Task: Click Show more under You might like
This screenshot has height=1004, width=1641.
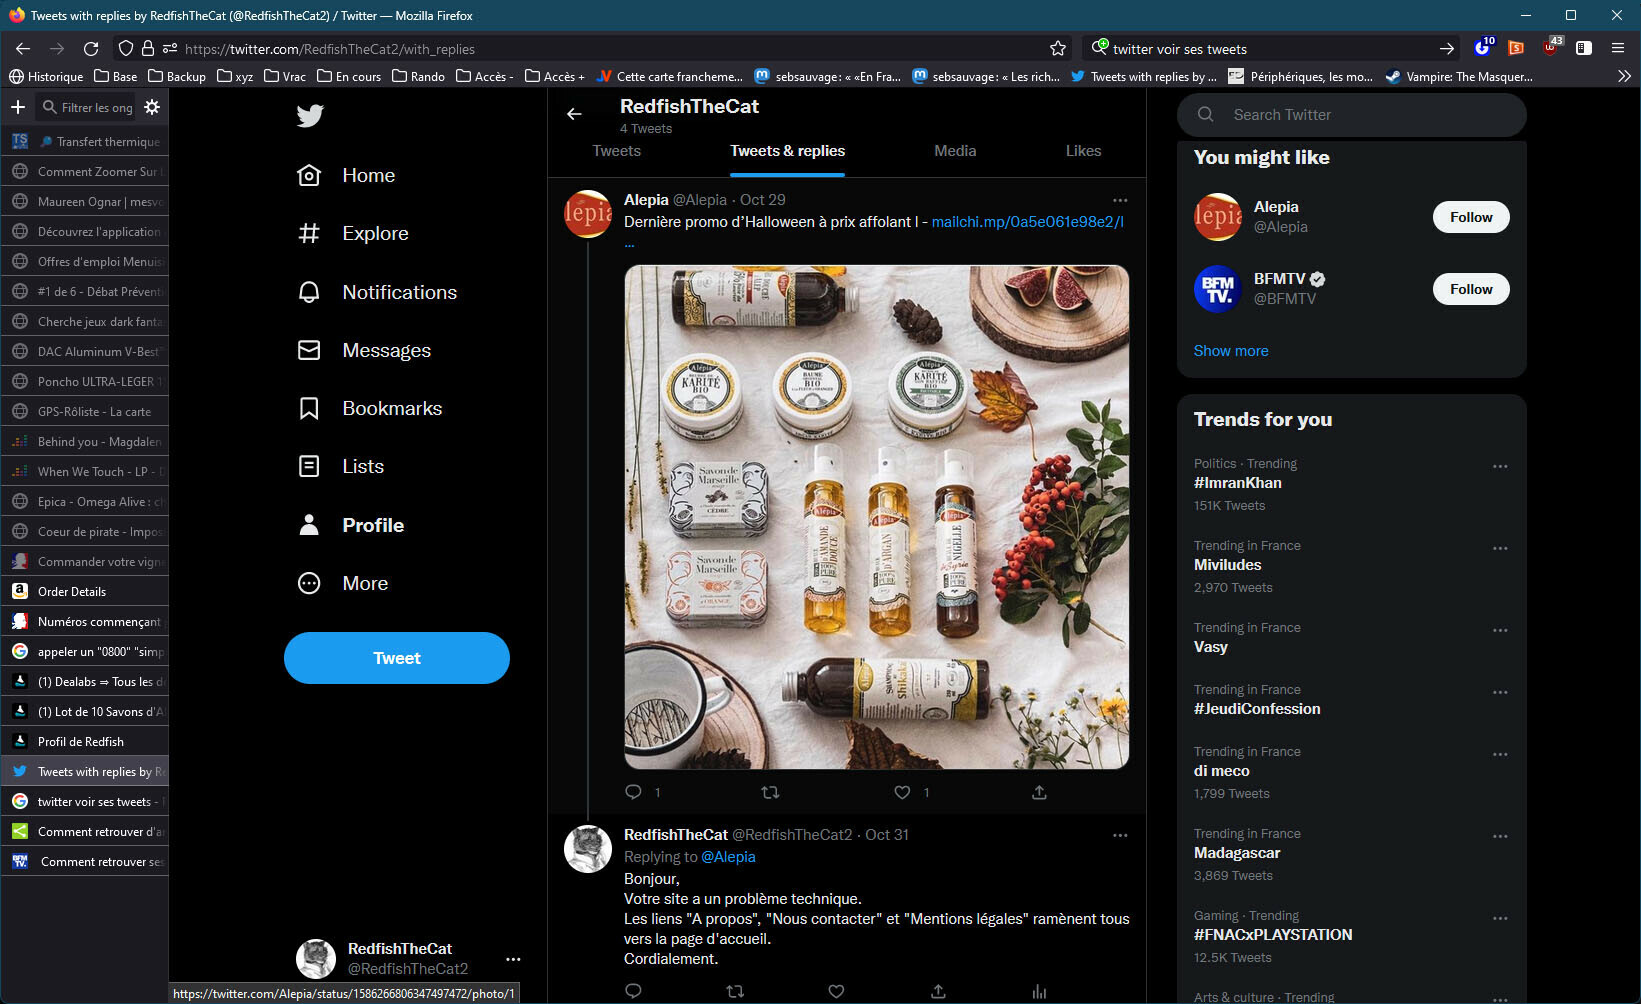Action: pos(1231,351)
